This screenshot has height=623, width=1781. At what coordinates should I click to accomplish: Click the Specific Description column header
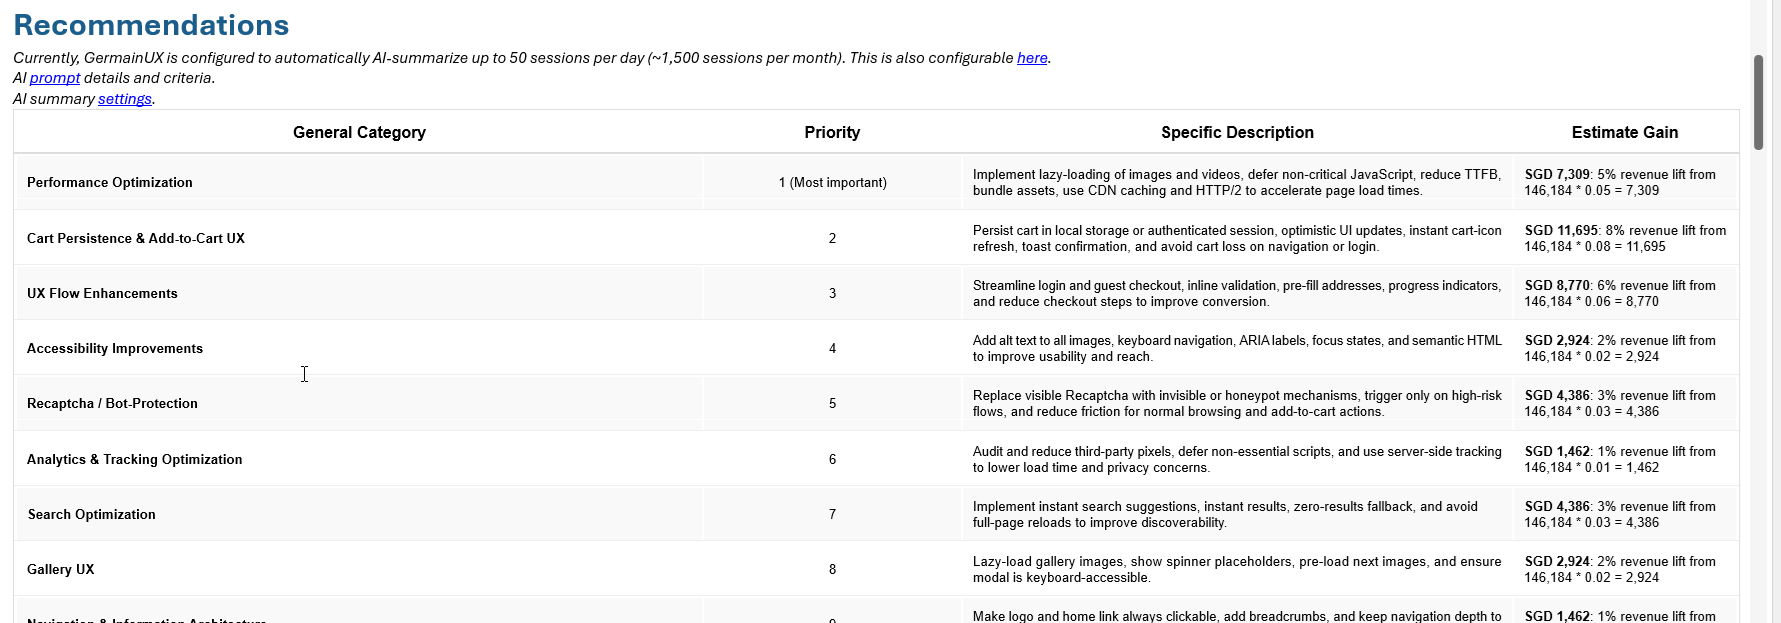(1237, 132)
